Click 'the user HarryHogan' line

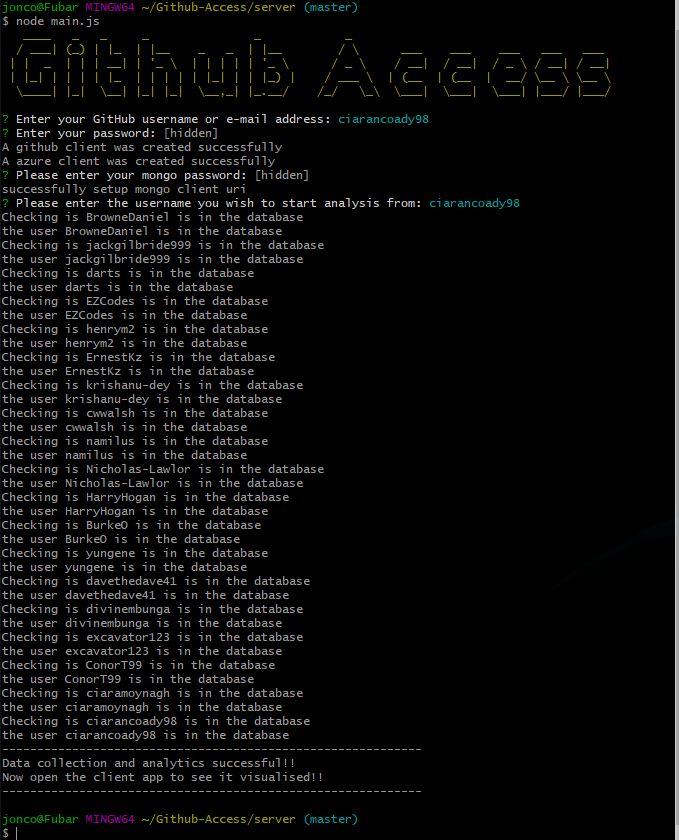tap(135, 511)
